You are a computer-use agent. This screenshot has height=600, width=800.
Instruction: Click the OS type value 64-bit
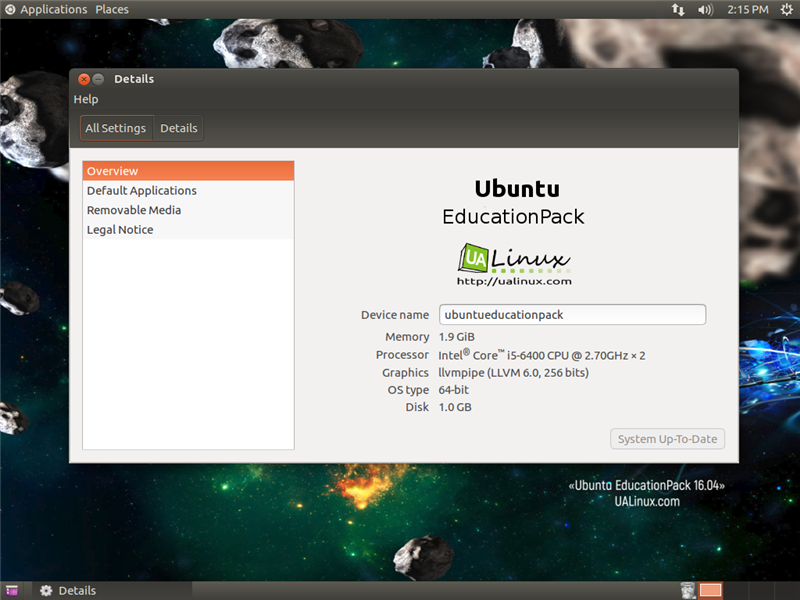[454, 390]
